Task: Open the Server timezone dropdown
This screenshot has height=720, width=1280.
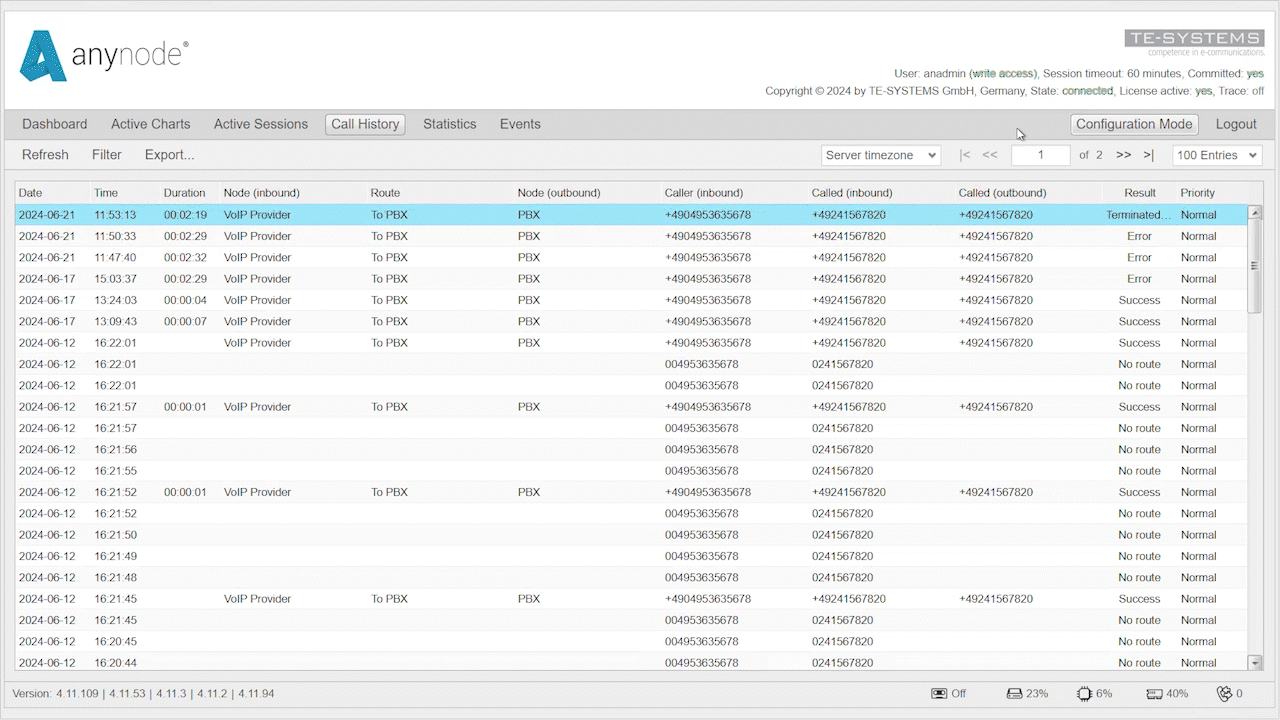Action: (x=881, y=155)
